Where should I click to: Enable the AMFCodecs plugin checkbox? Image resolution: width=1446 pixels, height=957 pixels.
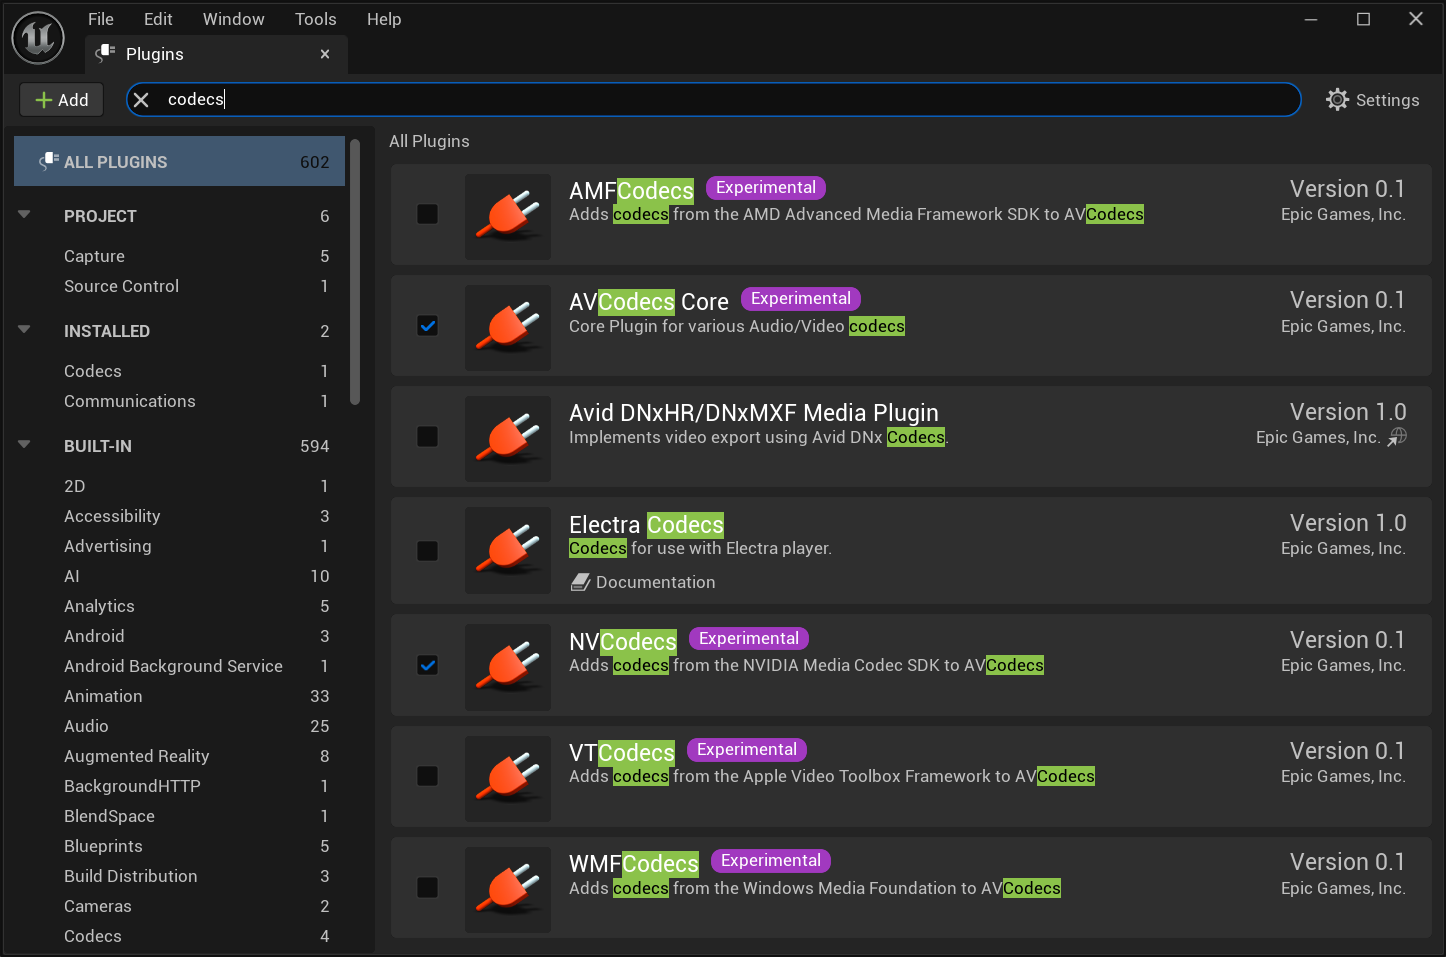pos(427,214)
